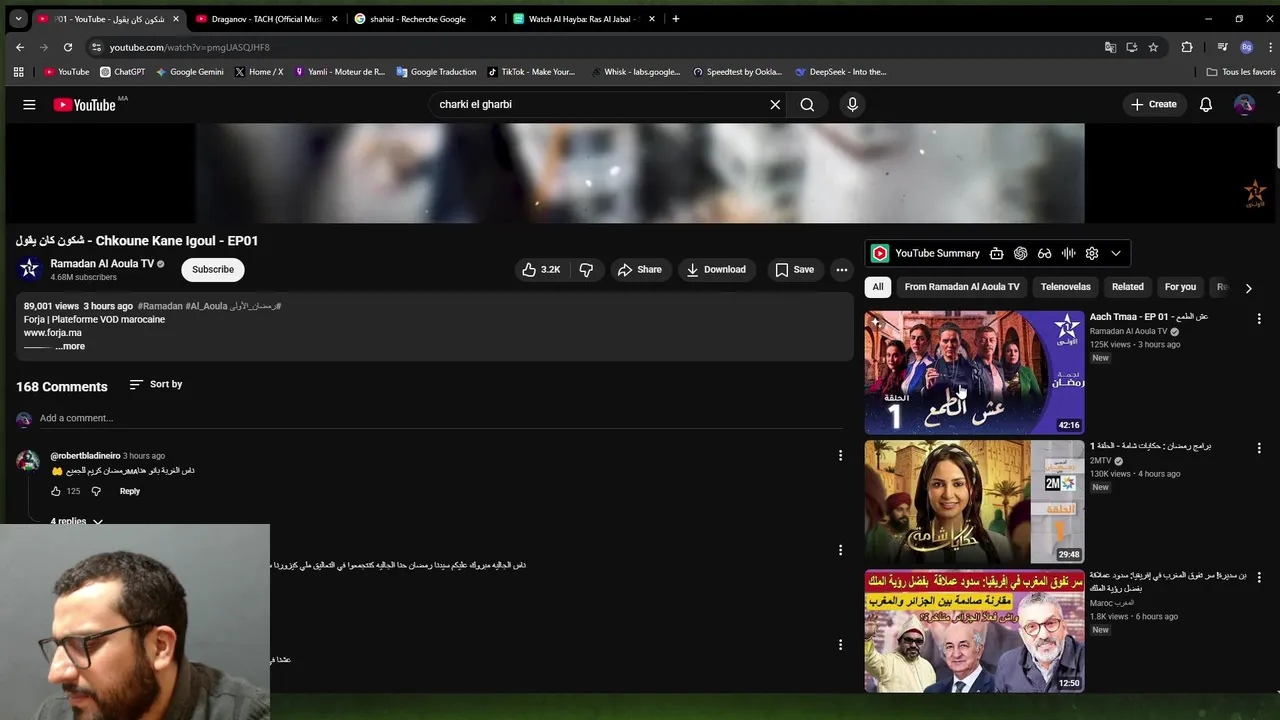Select the Related filter chip
The image size is (1280, 720).
pos(1128,287)
